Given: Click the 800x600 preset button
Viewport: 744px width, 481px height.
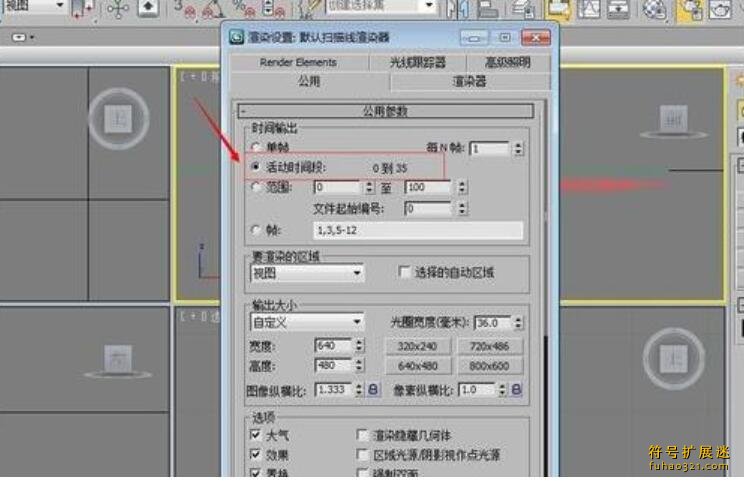Looking at the screenshot, I should click(x=489, y=366).
